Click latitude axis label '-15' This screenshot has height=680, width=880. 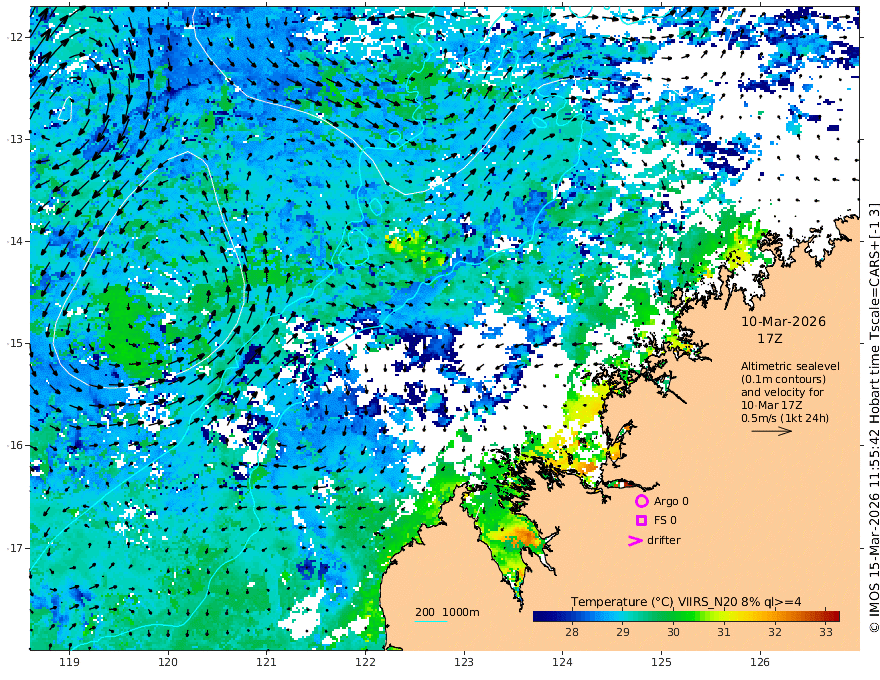[x=14, y=343]
